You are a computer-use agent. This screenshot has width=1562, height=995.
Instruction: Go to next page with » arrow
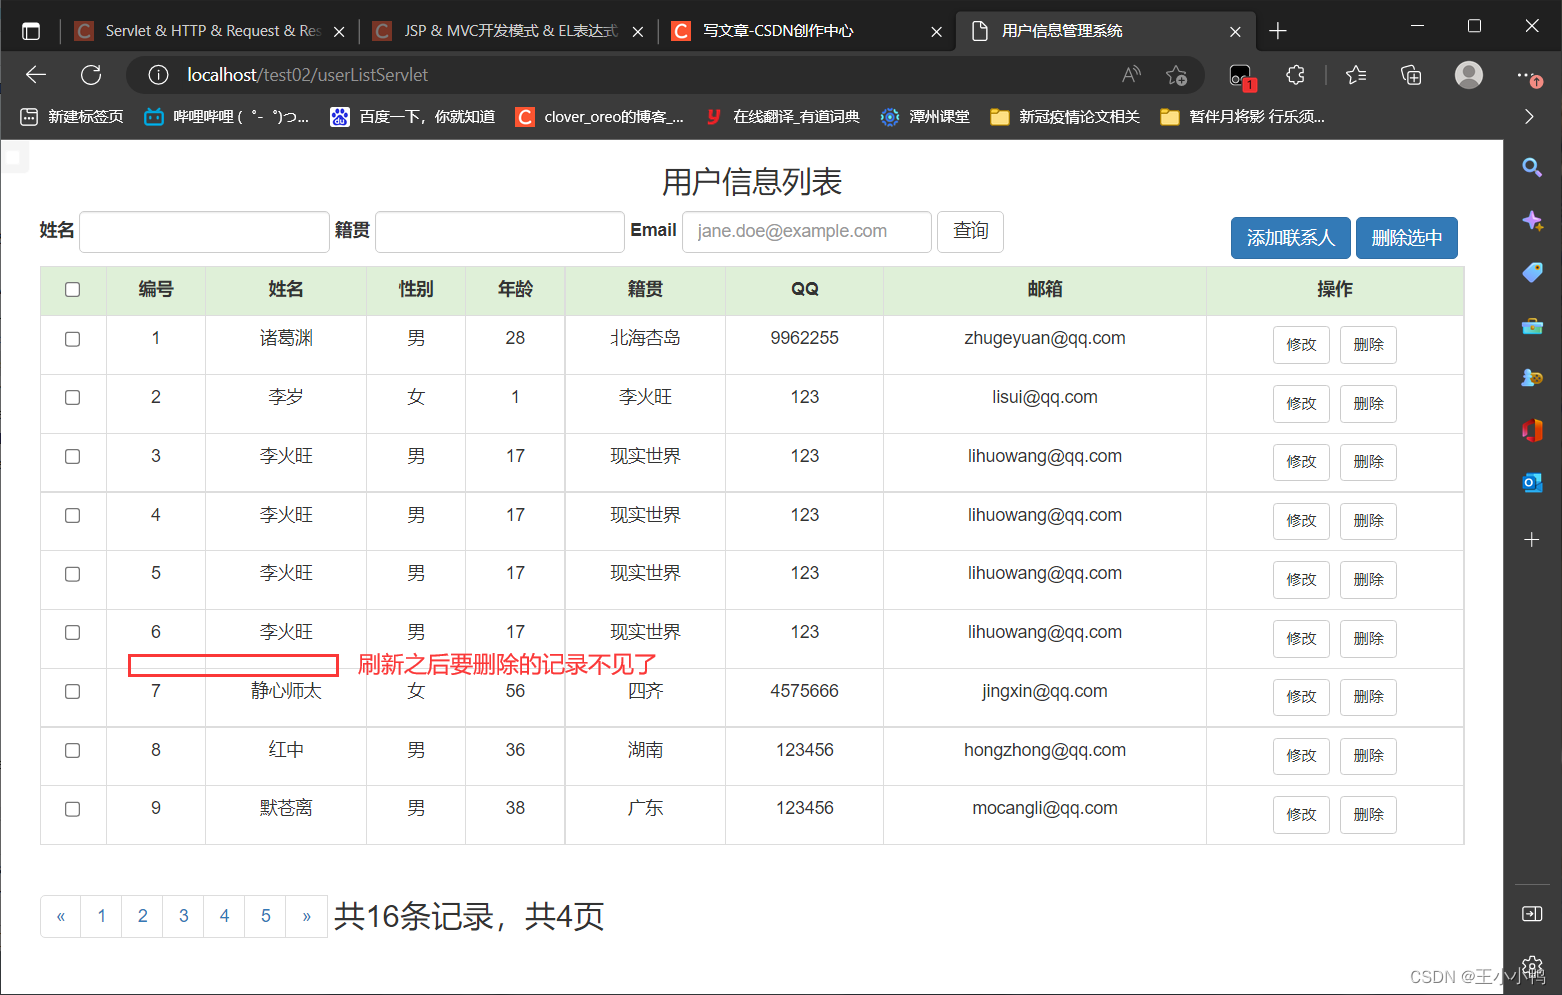click(x=306, y=916)
